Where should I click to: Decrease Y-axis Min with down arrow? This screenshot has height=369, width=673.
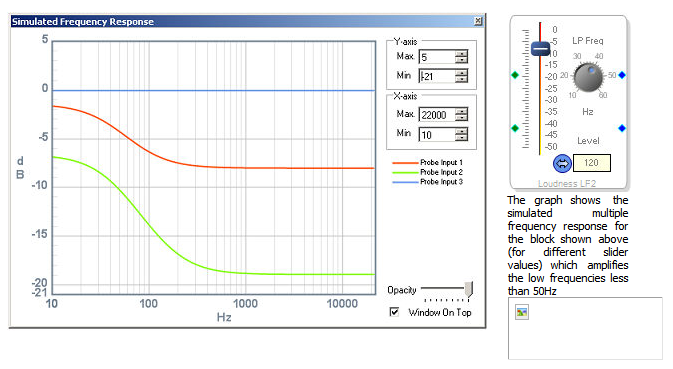pyautogui.click(x=461, y=79)
